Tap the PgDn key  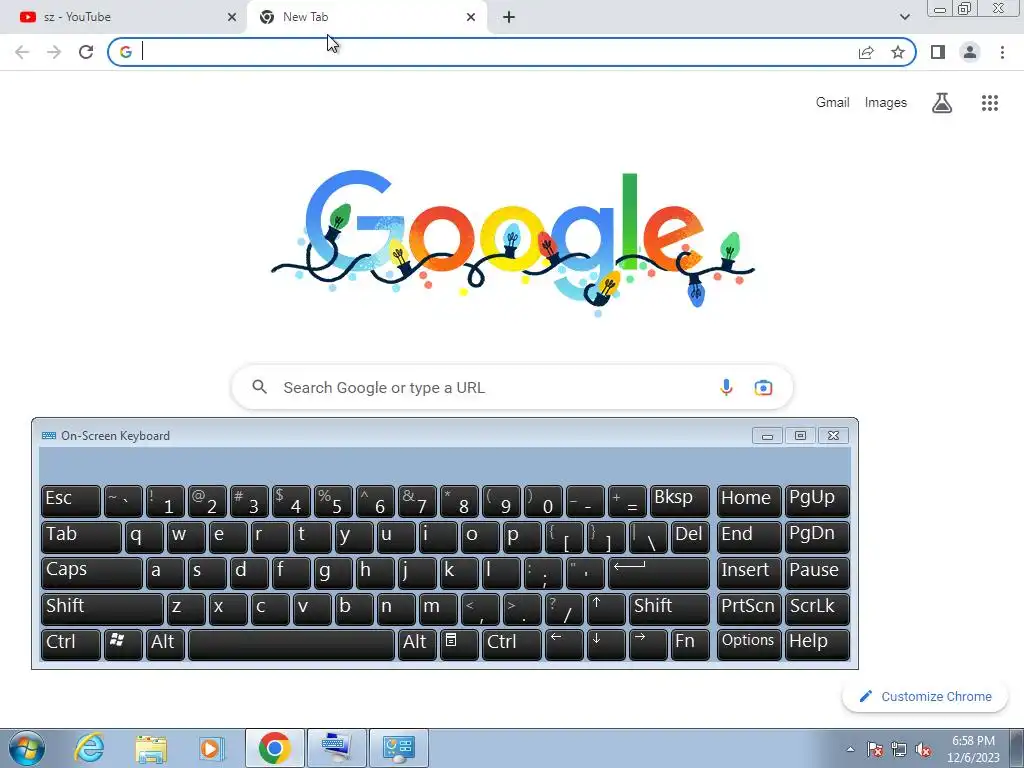[x=817, y=536]
